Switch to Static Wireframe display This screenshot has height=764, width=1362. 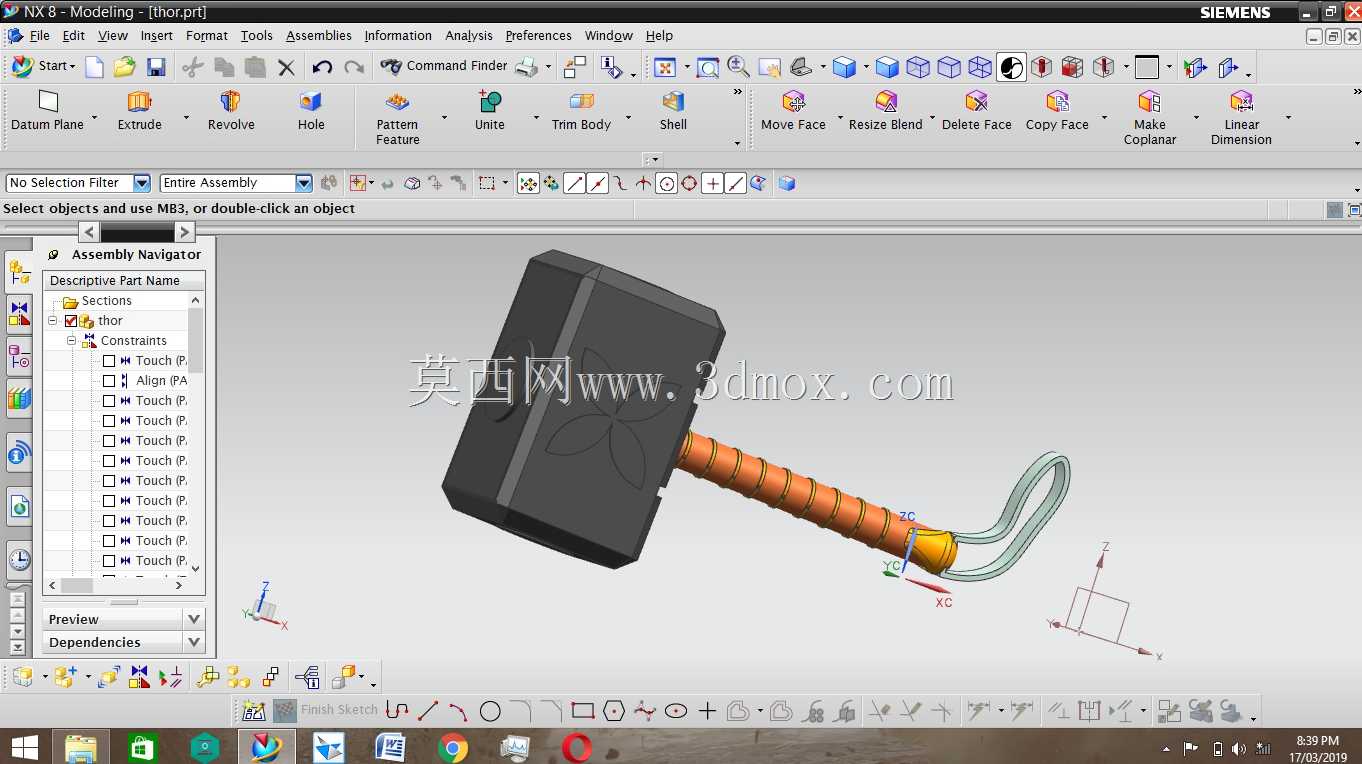pos(980,67)
